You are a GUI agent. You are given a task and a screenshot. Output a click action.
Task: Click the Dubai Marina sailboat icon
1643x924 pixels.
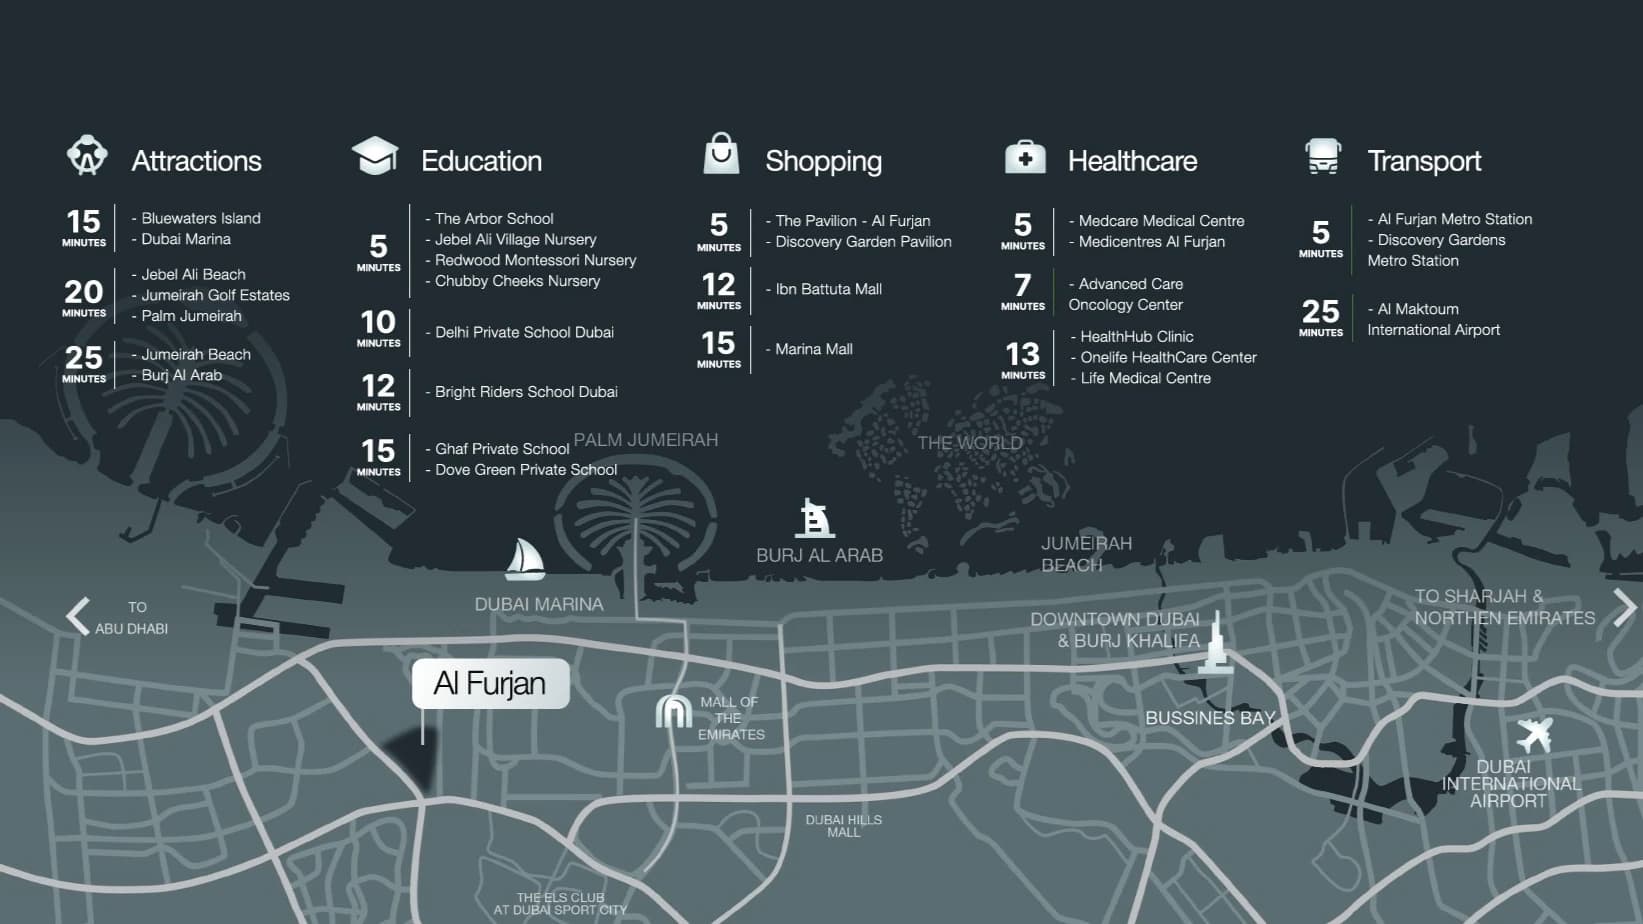pos(525,560)
